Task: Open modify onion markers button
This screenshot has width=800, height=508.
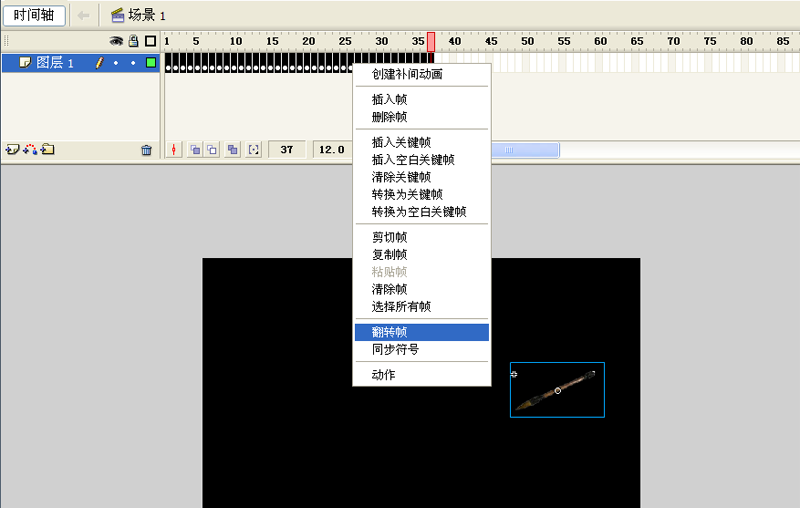Action: 254,149
